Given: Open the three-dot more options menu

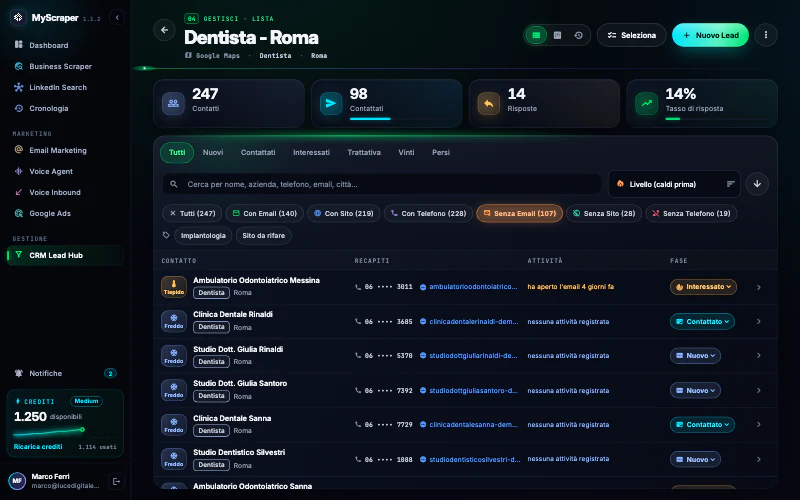Looking at the screenshot, I should point(766,35).
